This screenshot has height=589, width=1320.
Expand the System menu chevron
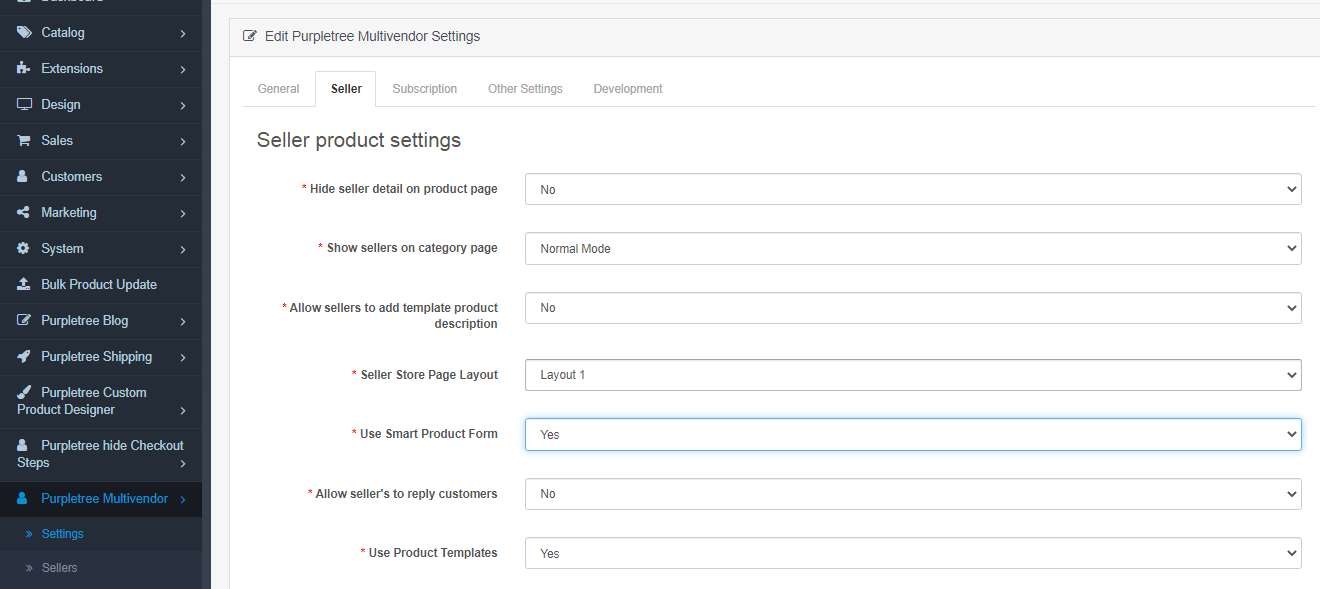point(183,249)
